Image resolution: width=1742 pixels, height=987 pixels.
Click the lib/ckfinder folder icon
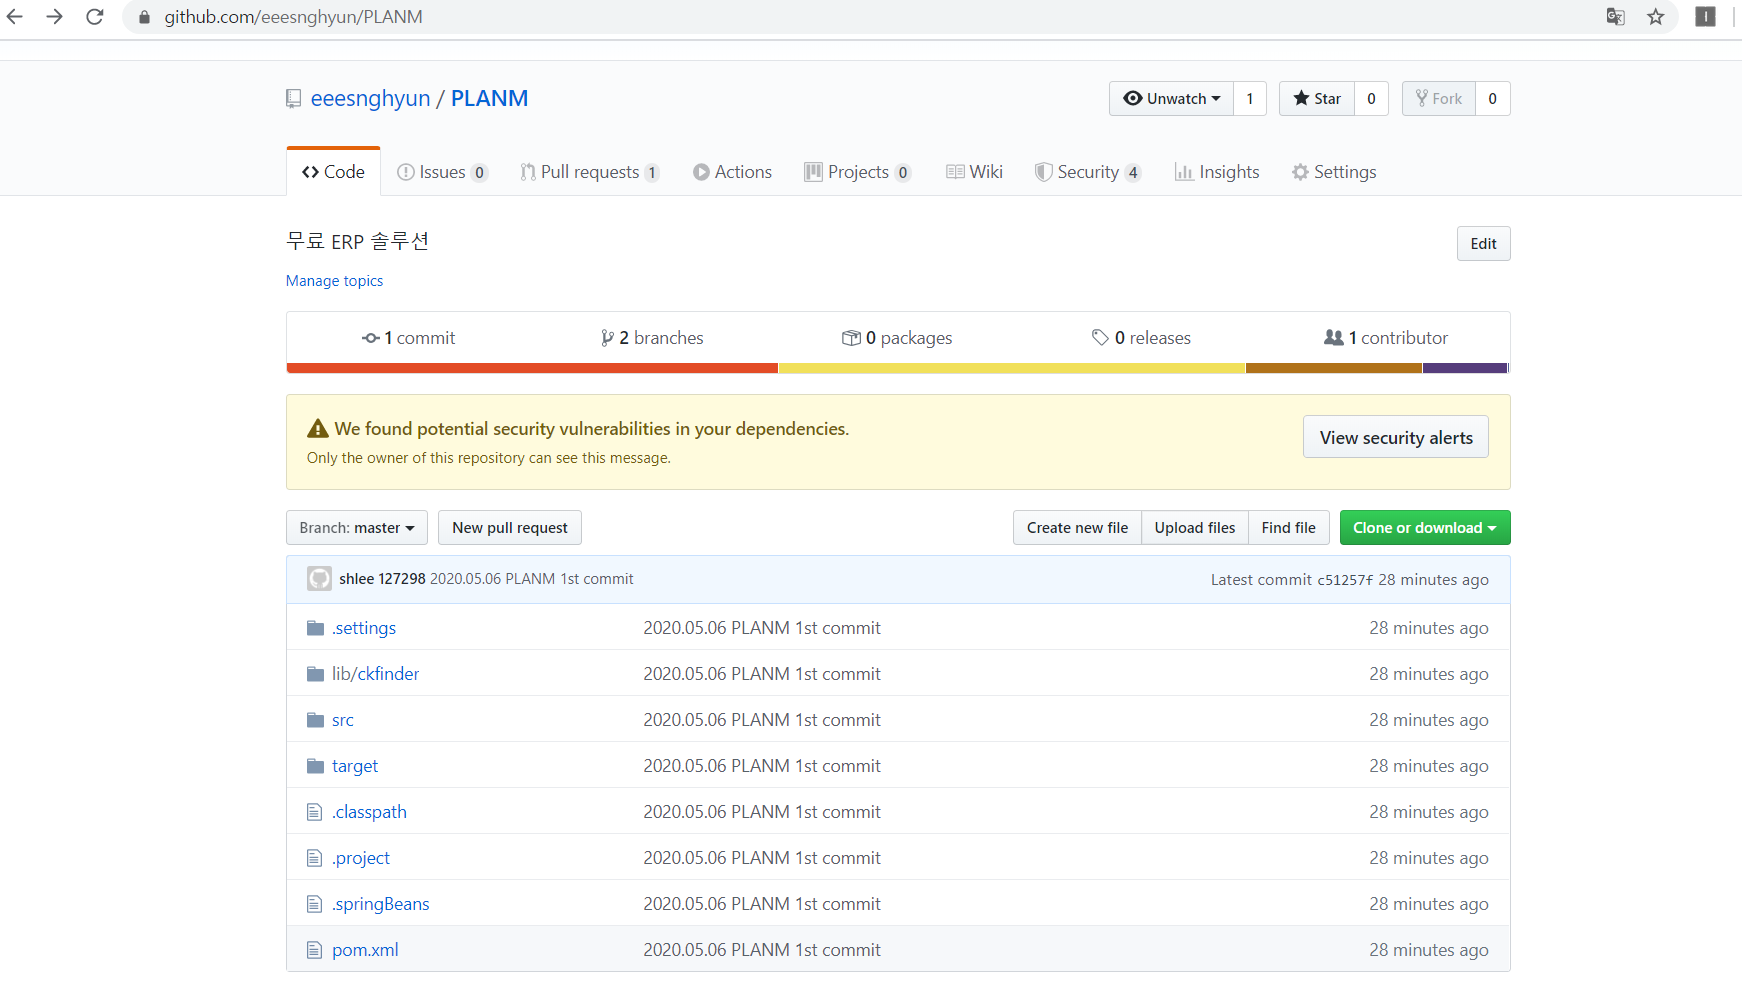coord(315,674)
